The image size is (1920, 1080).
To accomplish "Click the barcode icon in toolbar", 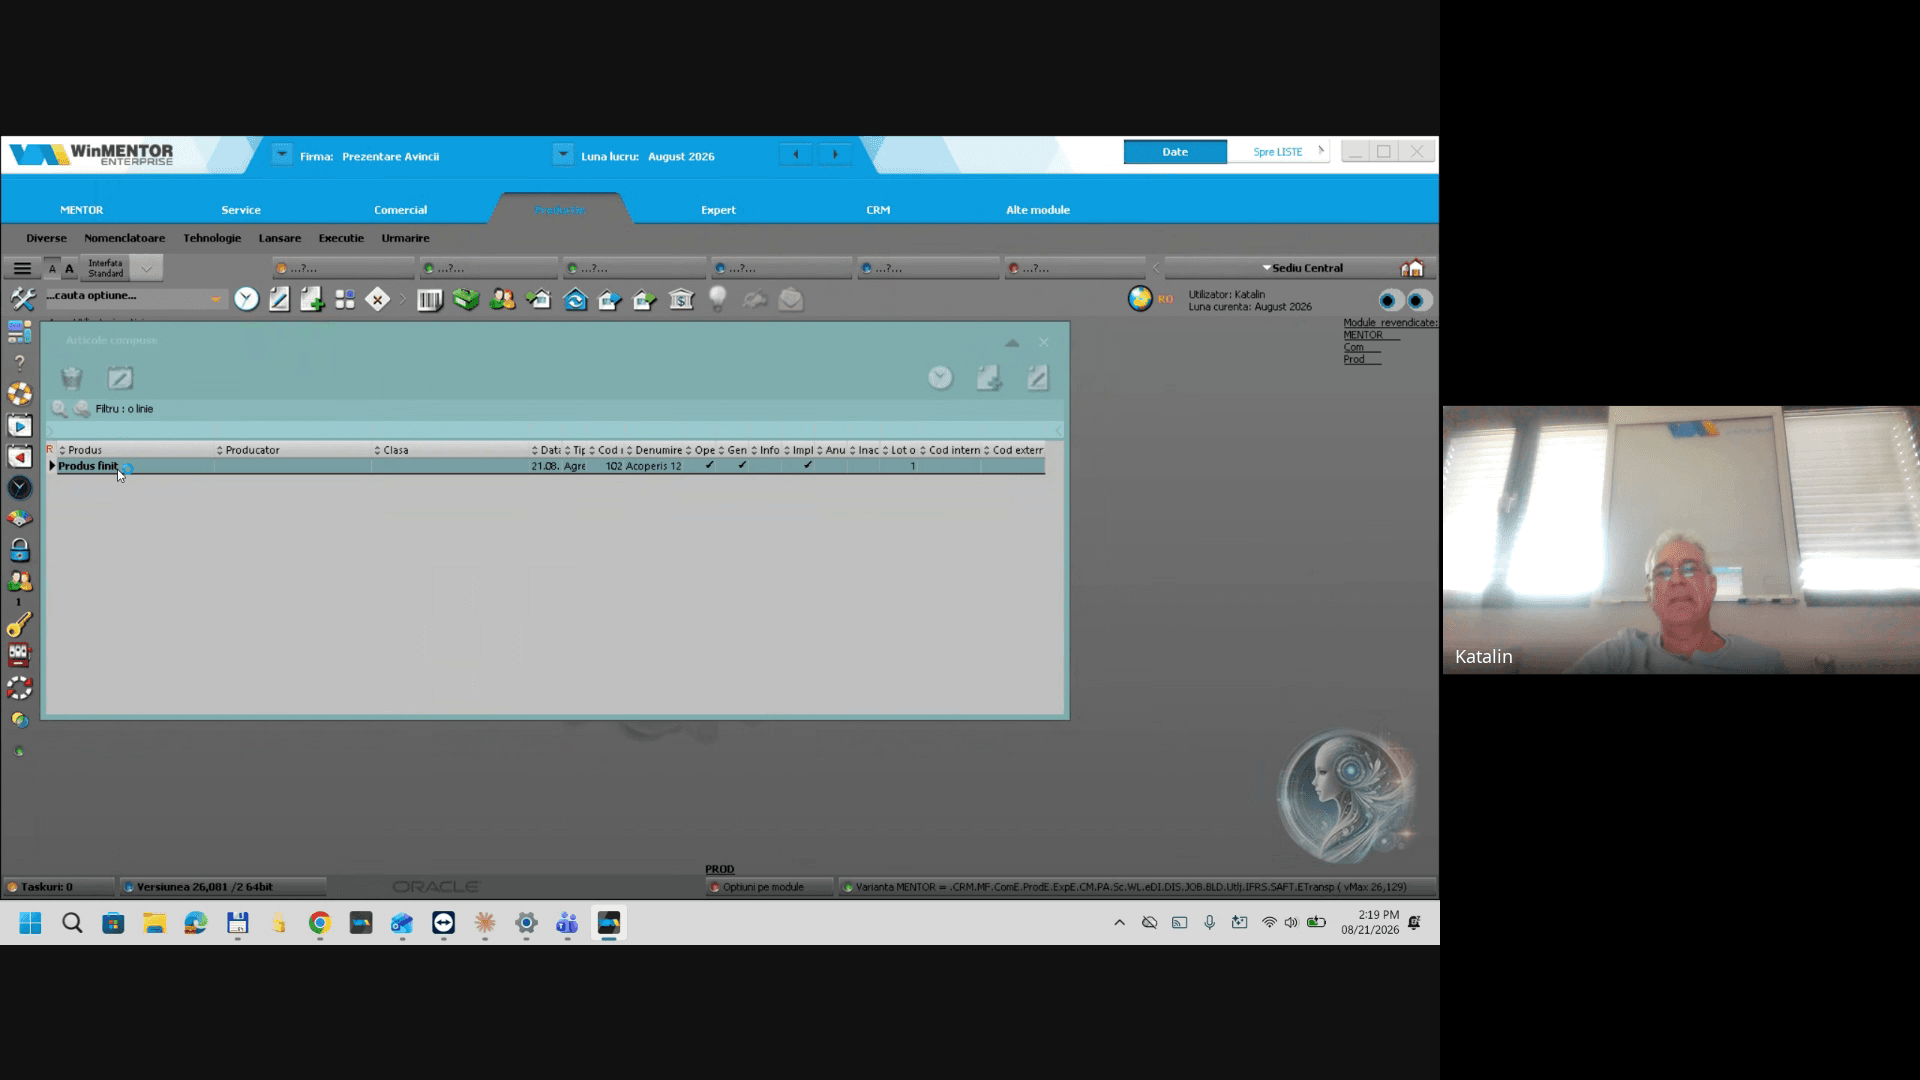I will [430, 299].
